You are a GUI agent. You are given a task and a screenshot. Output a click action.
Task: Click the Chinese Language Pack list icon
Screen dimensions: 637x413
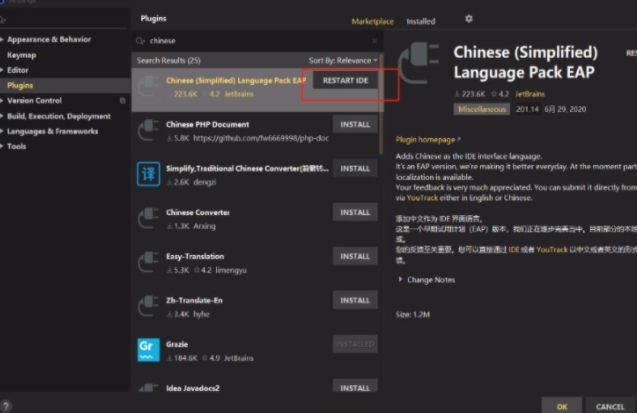pyautogui.click(x=148, y=86)
